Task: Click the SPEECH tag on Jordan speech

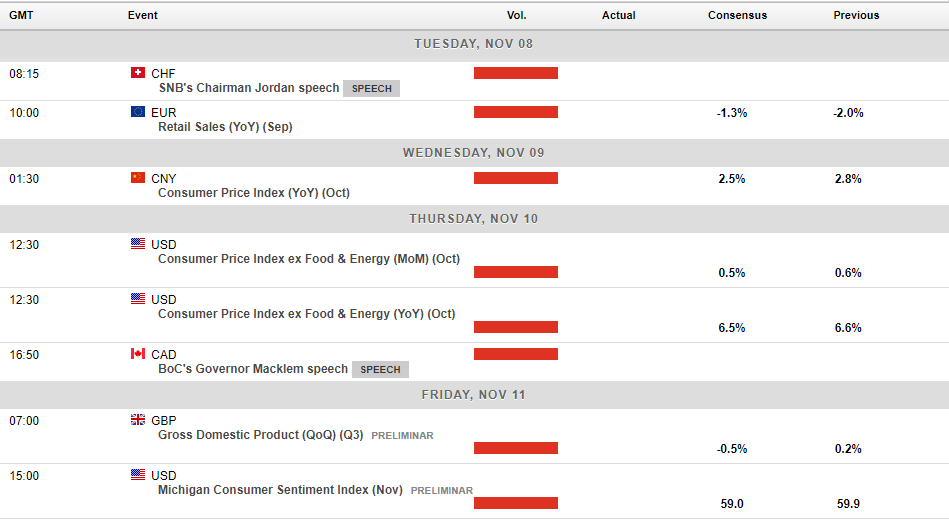Action: coord(372,88)
